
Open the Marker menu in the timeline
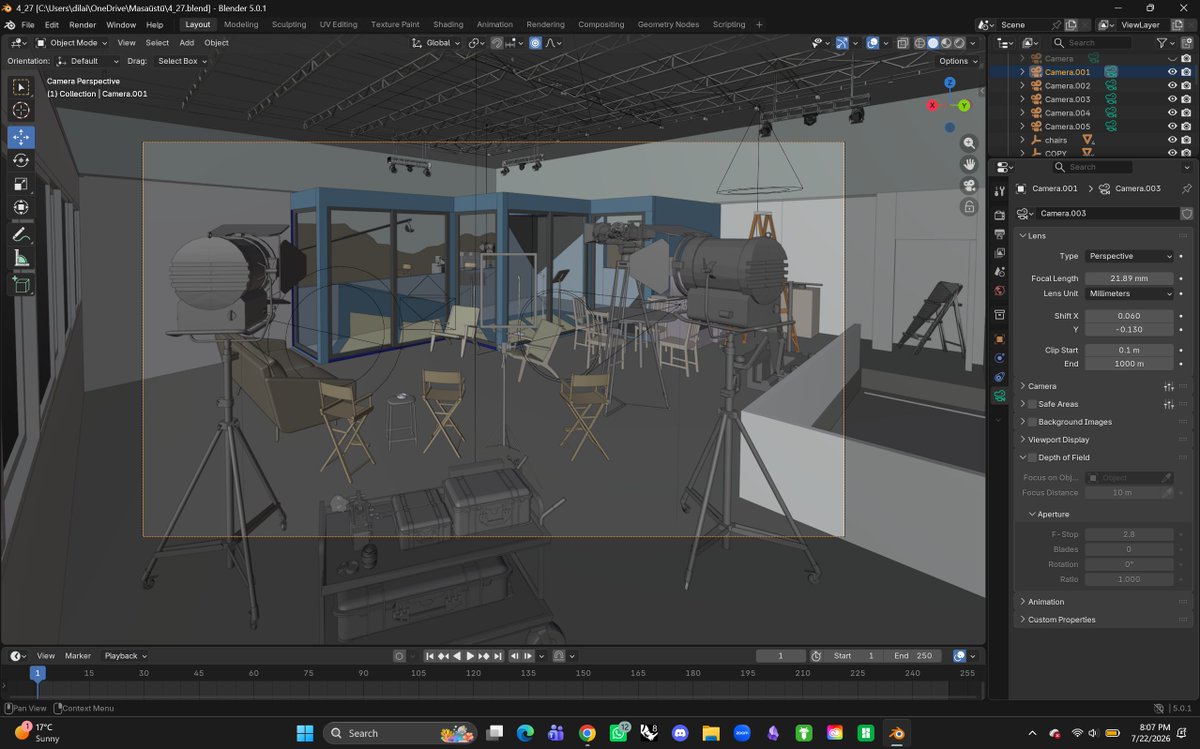pyautogui.click(x=78, y=656)
